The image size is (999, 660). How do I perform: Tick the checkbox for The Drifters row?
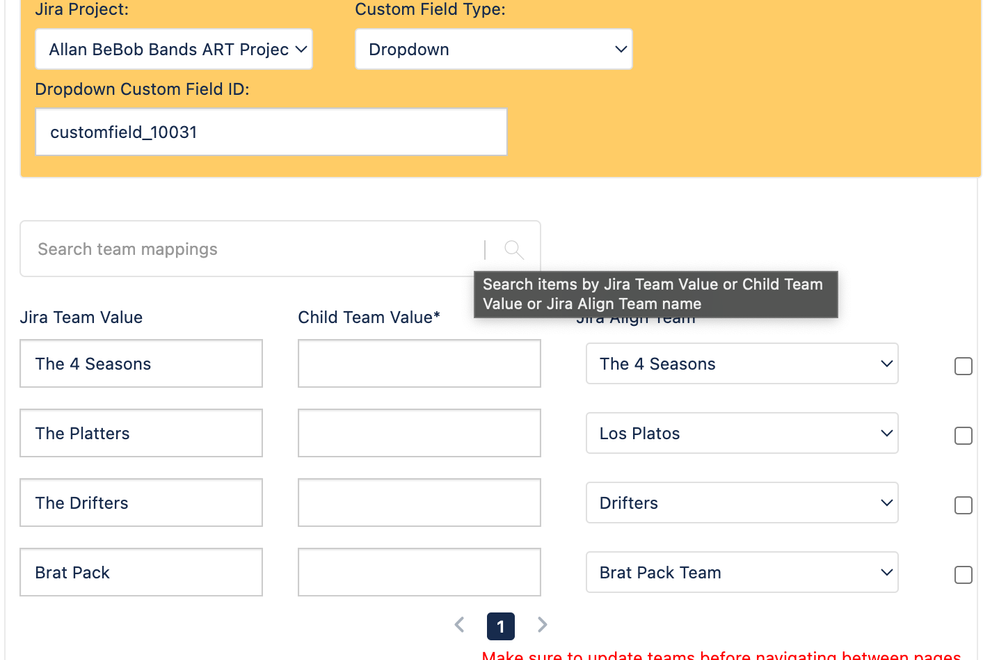963,505
